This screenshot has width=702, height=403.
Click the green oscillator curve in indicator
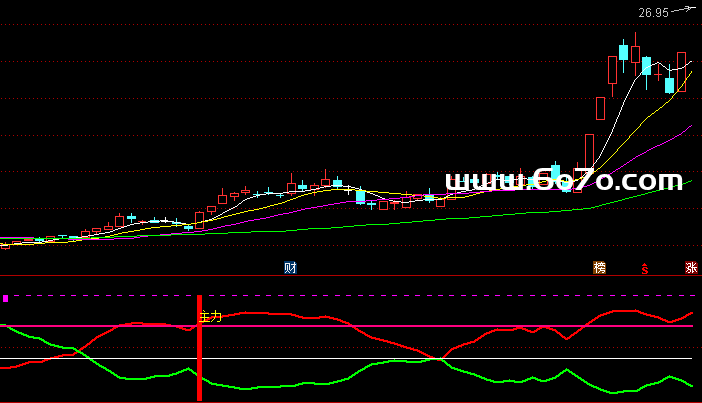tap(300, 385)
